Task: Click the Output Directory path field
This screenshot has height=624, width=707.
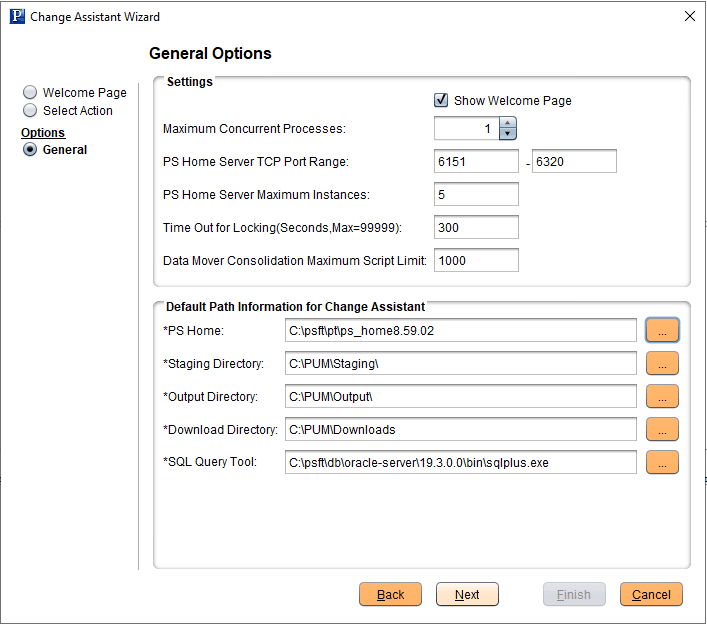Action: pos(461,396)
